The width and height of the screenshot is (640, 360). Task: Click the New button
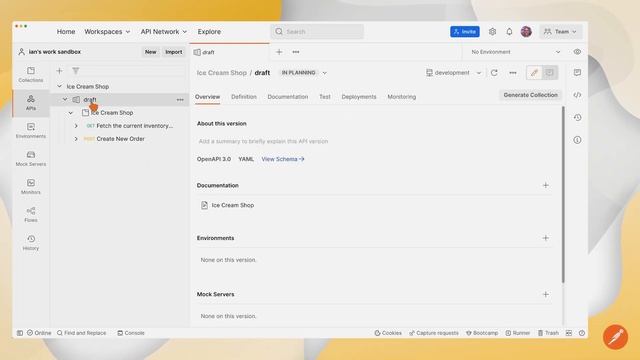click(x=150, y=52)
